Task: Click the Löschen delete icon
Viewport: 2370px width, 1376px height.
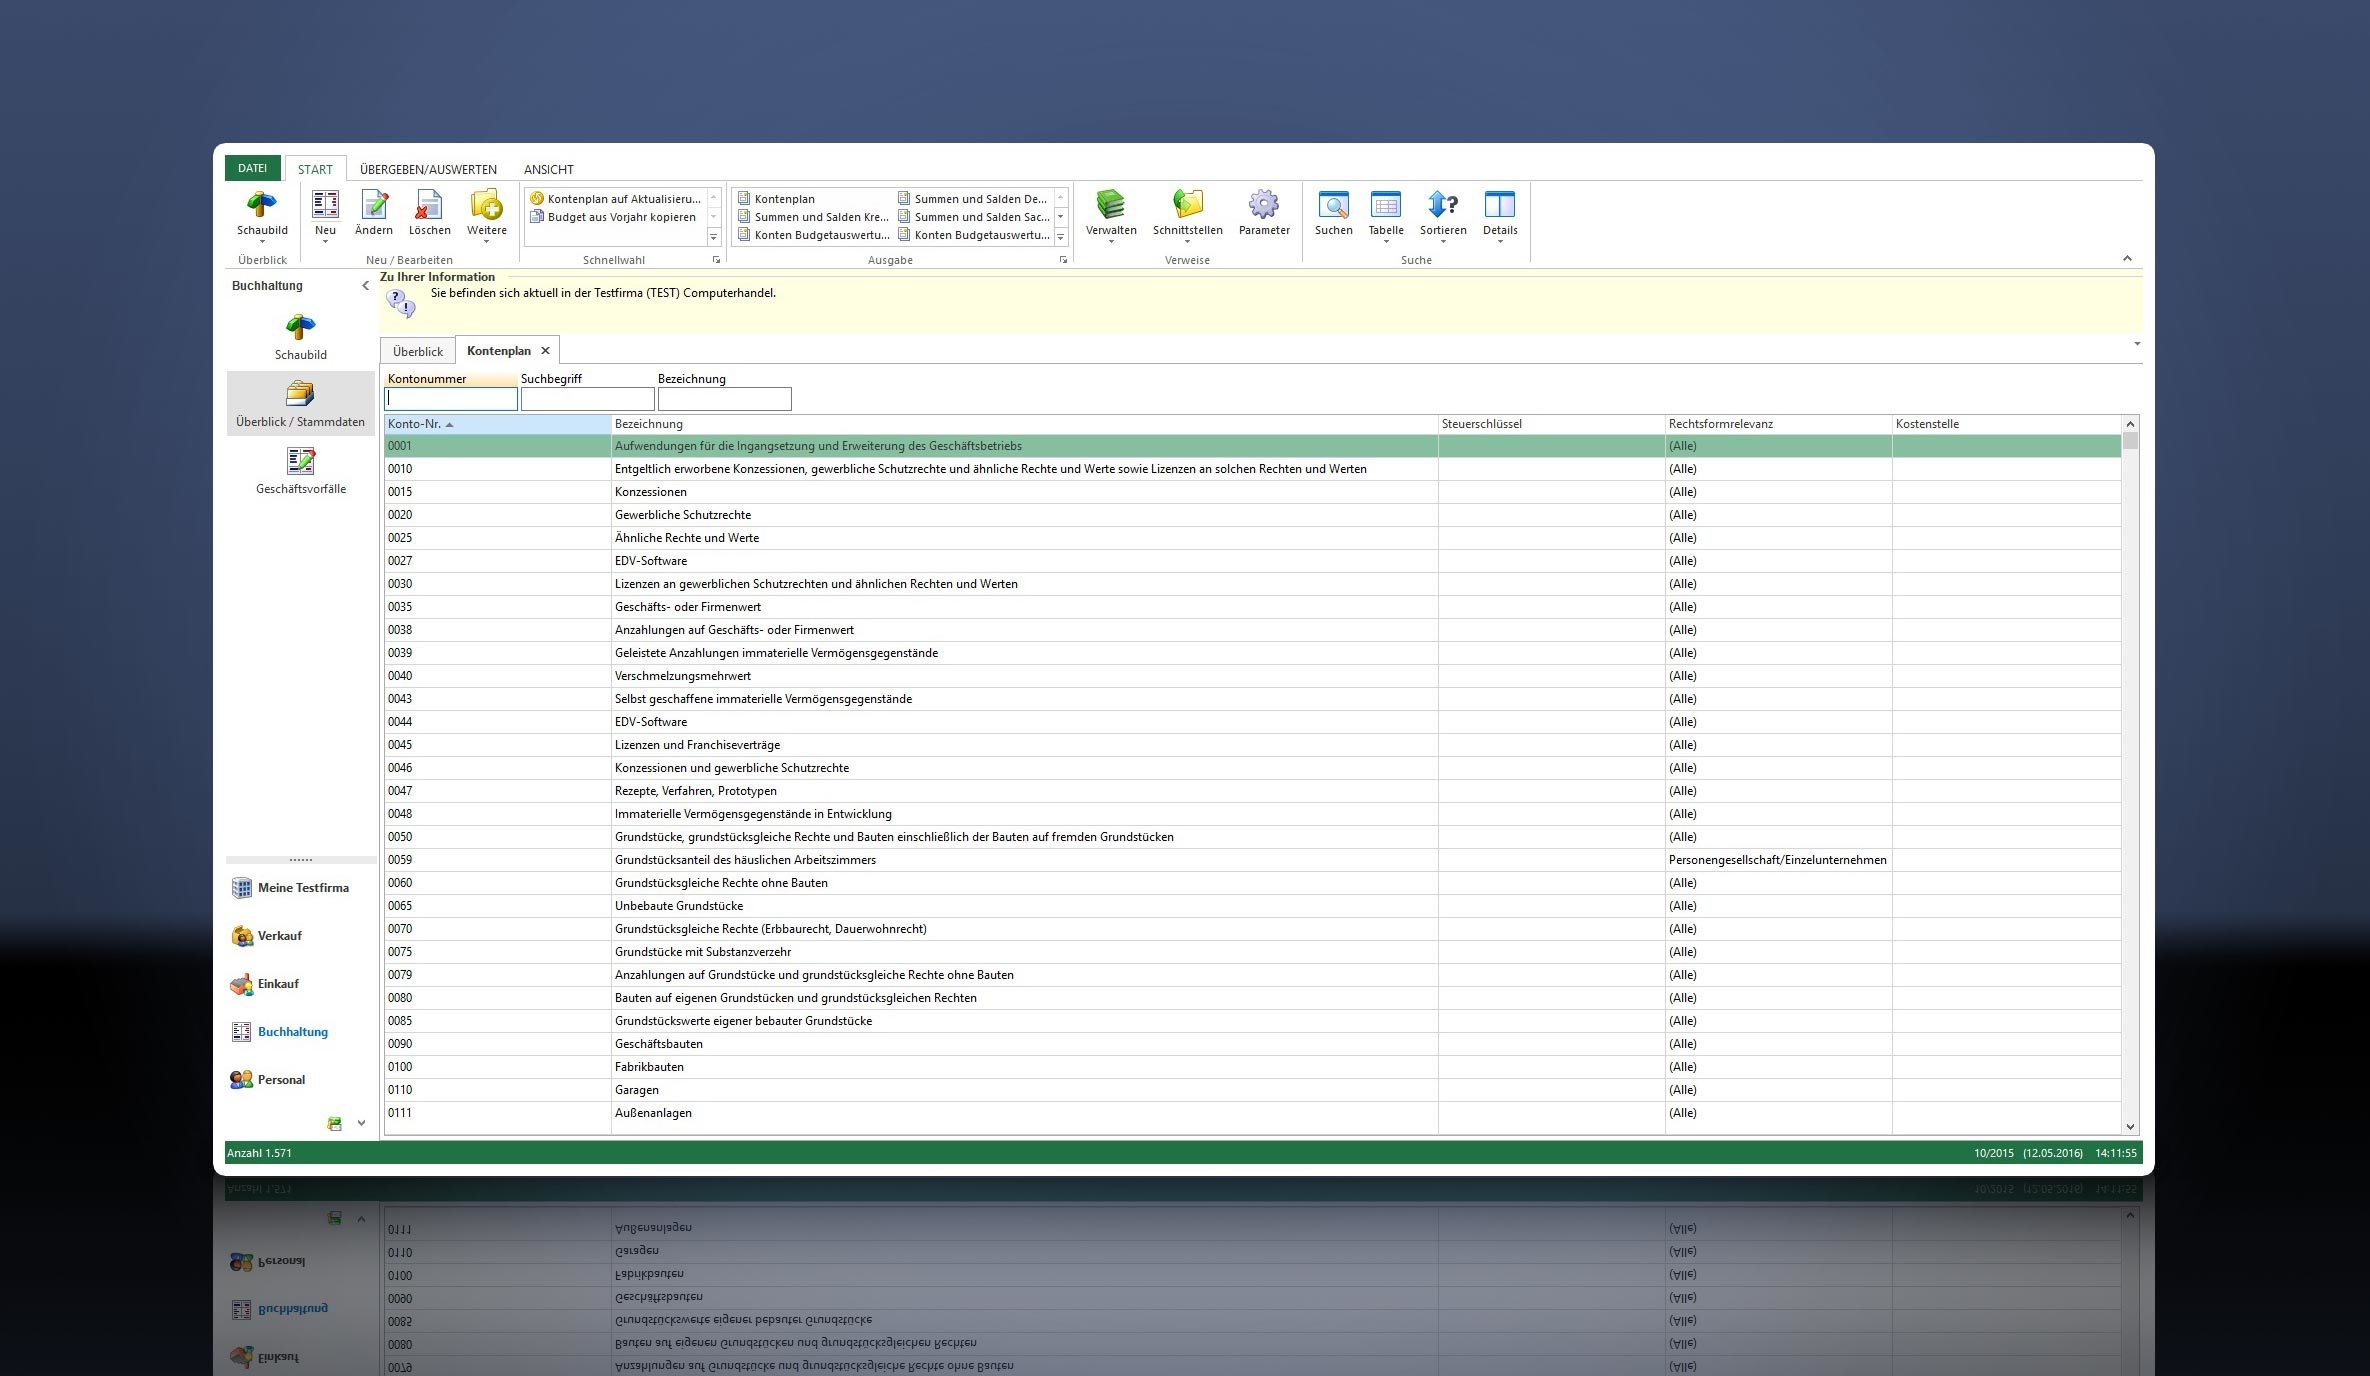Action: [429, 205]
